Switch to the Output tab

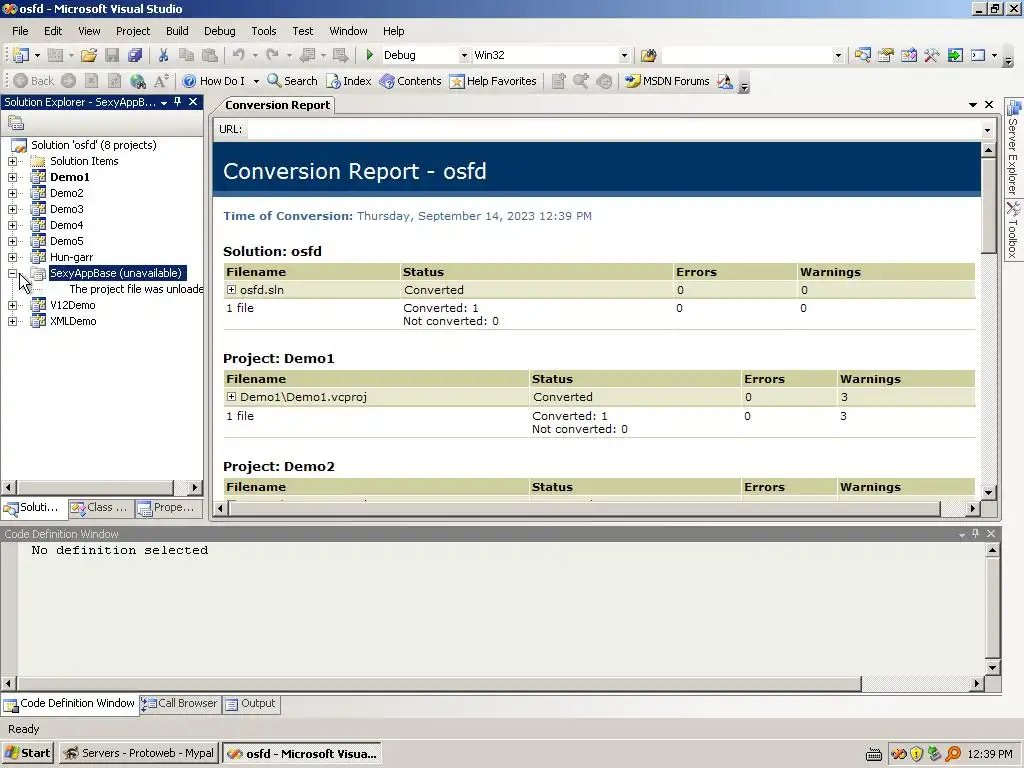(x=251, y=703)
